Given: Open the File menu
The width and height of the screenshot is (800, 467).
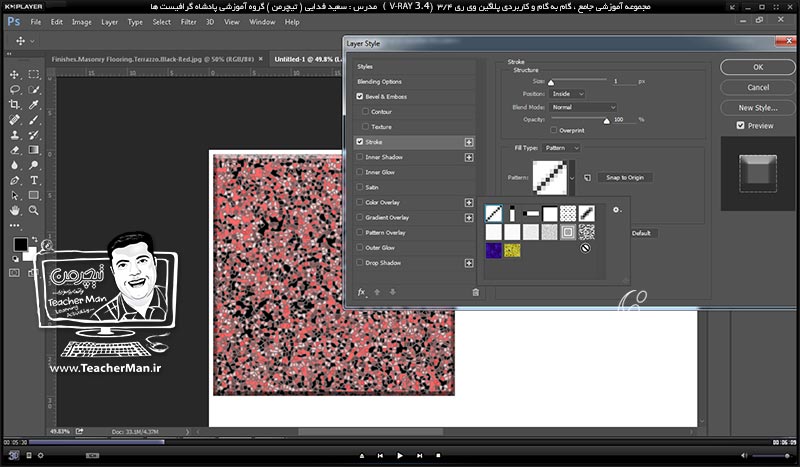Looking at the screenshot, I should 36,22.
